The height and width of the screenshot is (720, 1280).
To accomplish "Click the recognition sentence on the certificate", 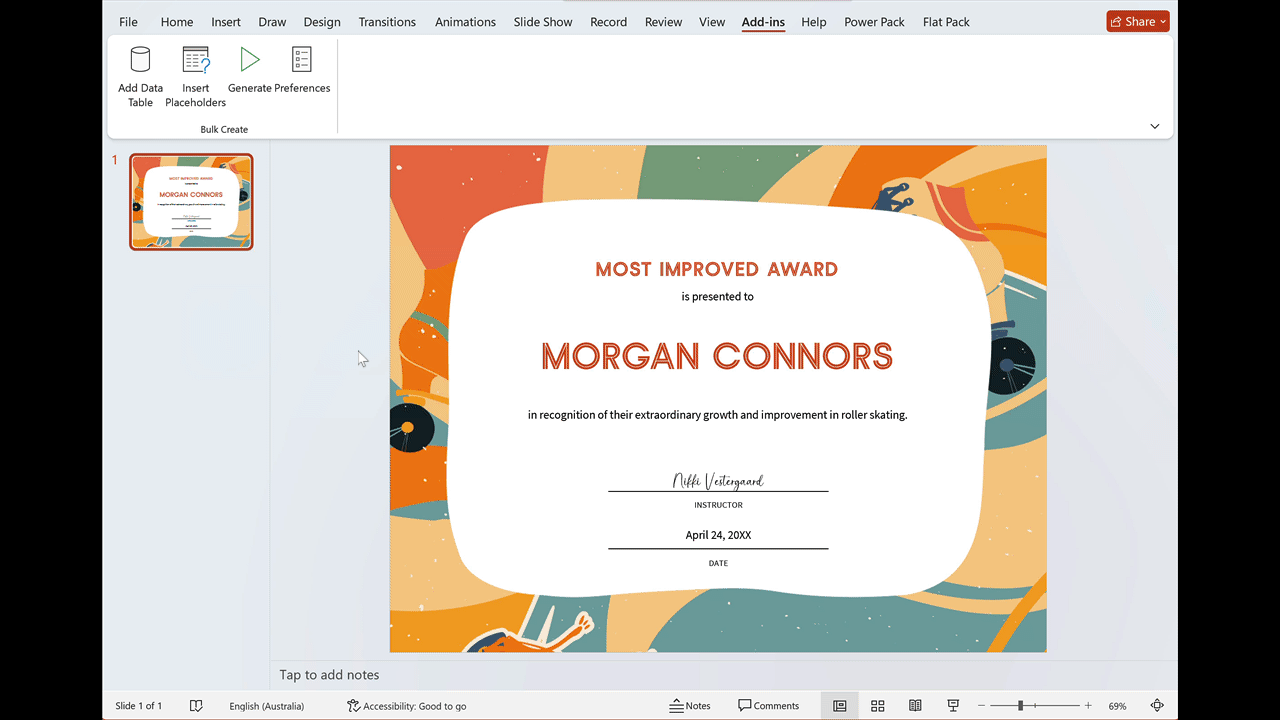I will [x=718, y=415].
